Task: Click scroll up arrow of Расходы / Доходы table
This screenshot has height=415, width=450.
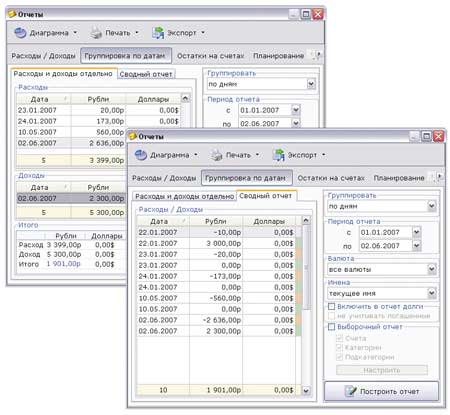Action: coord(306,220)
